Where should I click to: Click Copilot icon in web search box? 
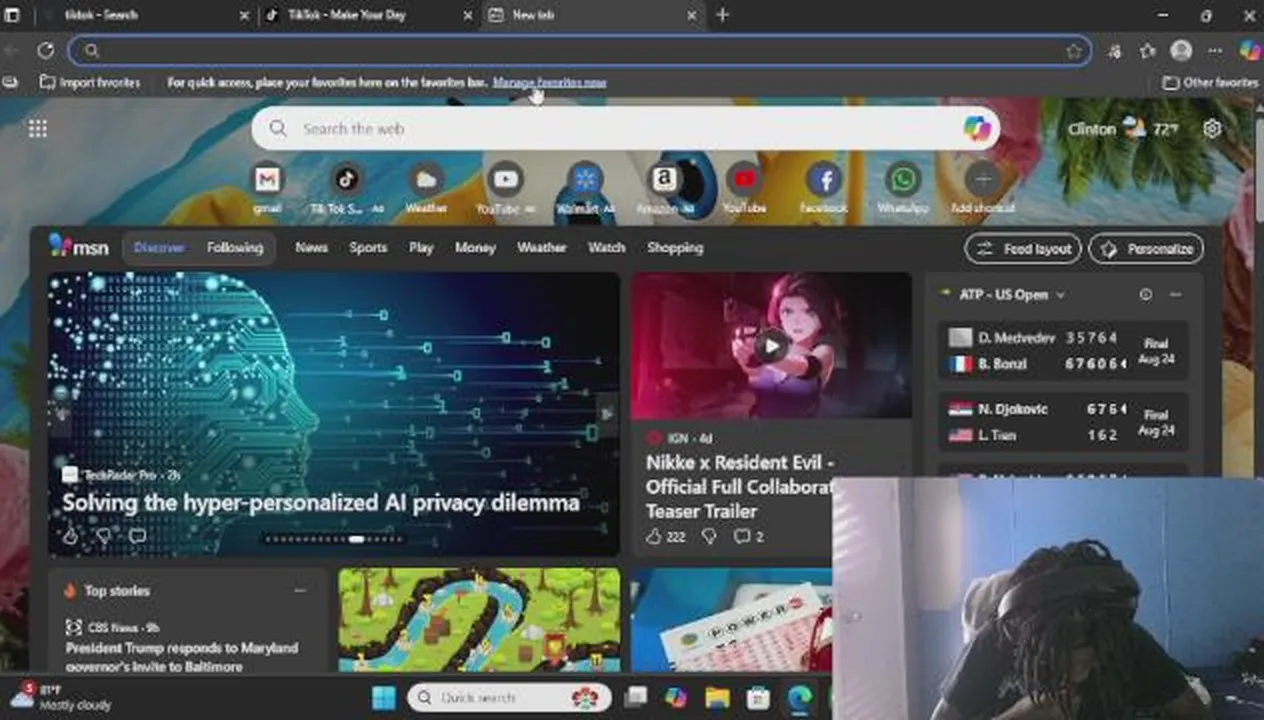point(976,128)
